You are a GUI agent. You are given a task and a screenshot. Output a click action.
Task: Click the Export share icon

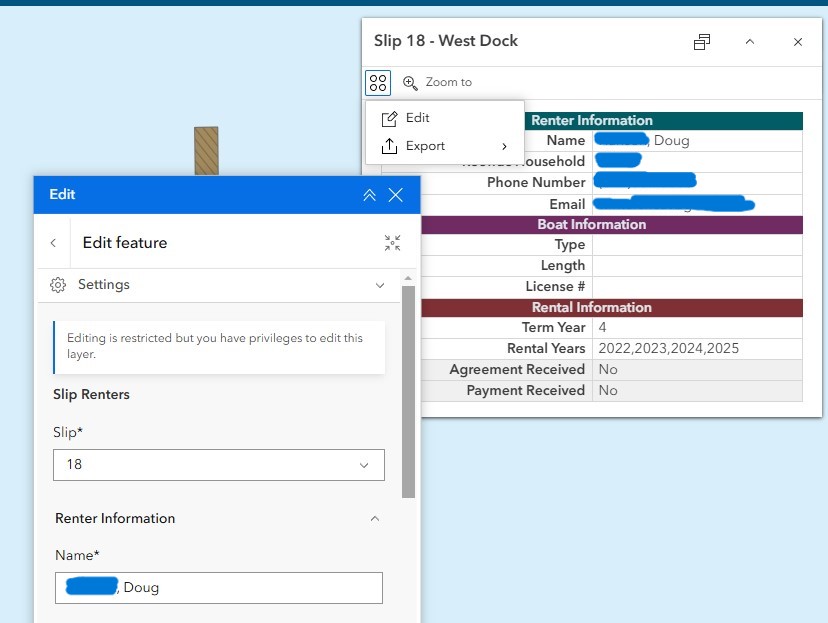click(391, 146)
